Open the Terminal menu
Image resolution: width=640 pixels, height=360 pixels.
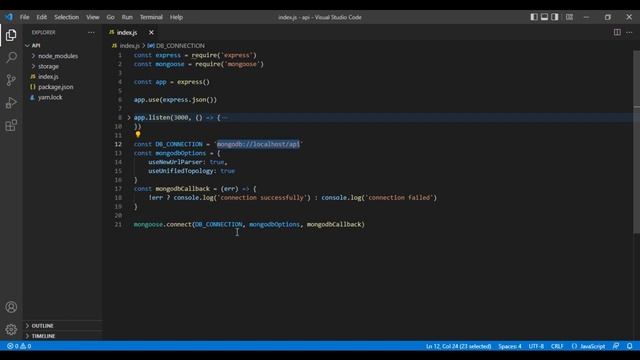coord(151,17)
